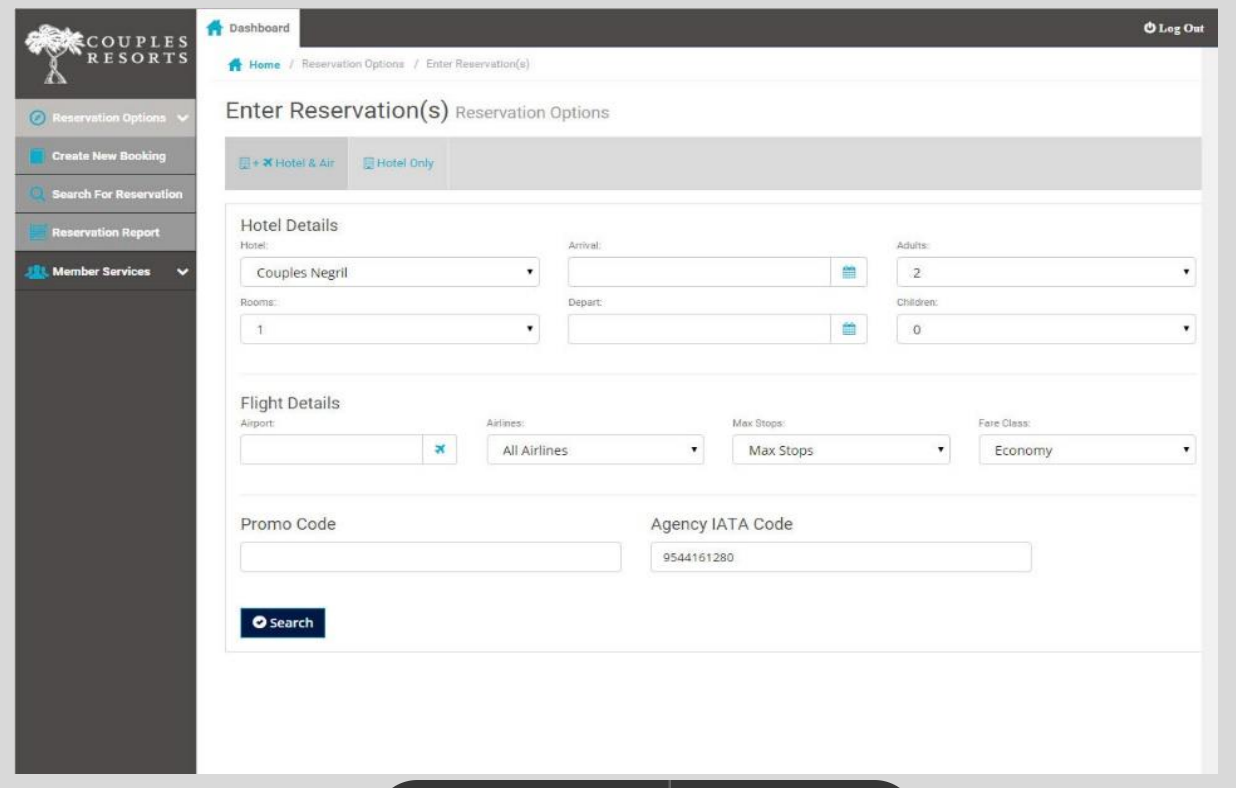1236x788 pixels.
Task: Click the Create New Booking sidebar icon
Action: tap(37, 157)
